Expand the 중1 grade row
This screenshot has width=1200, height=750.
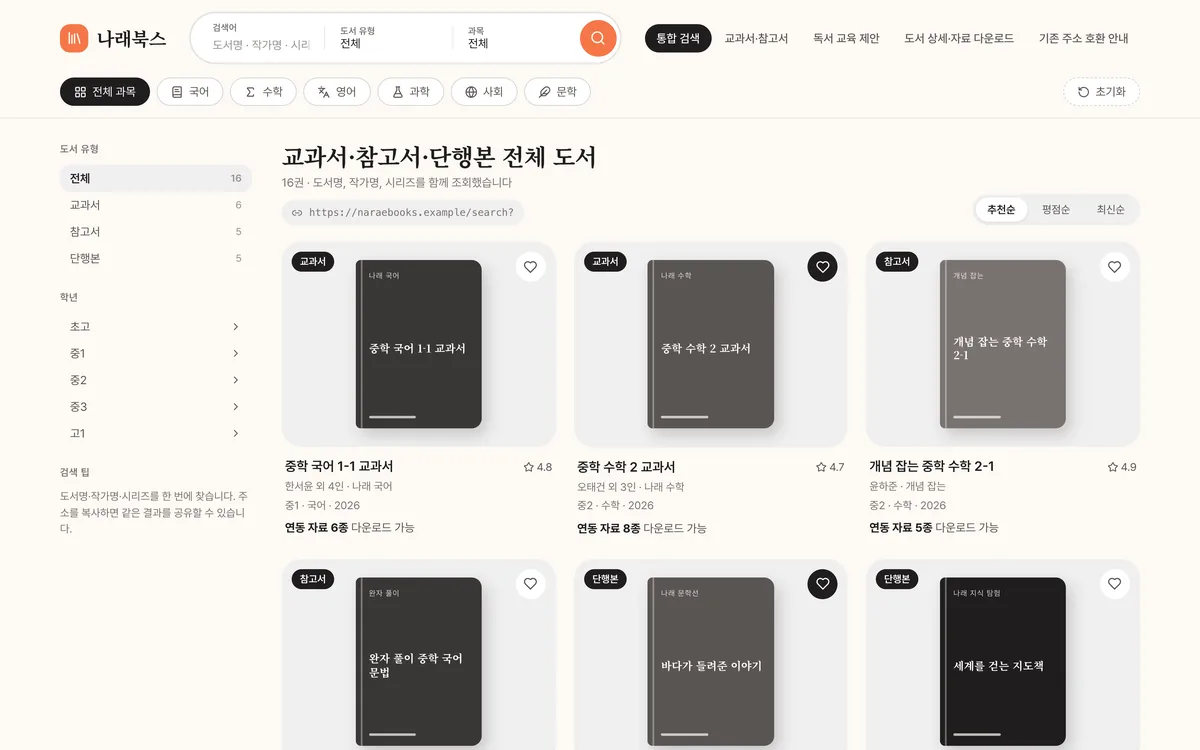tap(155, 354)
